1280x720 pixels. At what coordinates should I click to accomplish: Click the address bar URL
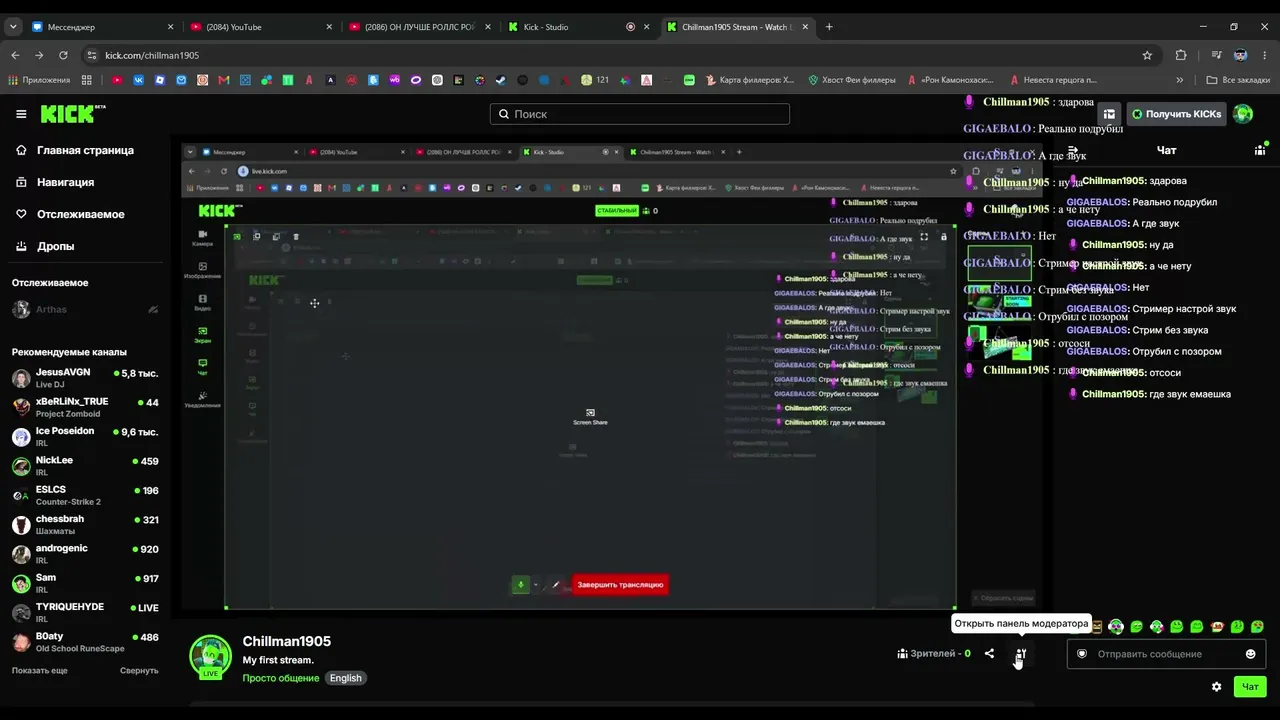click(x=152, y=55)
